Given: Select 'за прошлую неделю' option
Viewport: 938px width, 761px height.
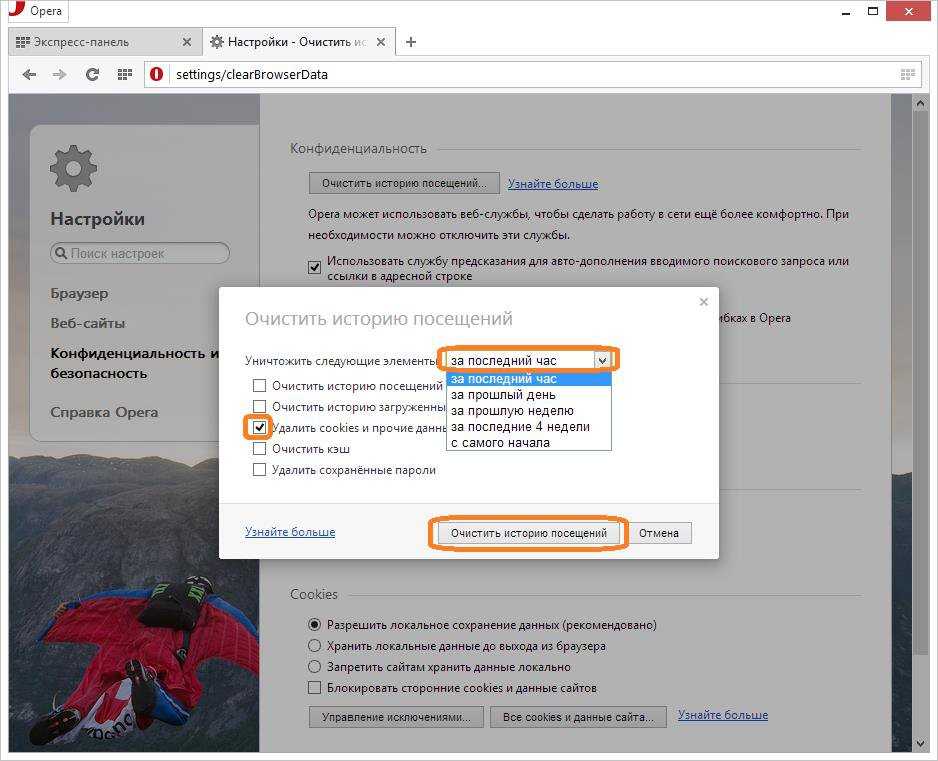Looking at the screenshot, I should click(512, 411).
